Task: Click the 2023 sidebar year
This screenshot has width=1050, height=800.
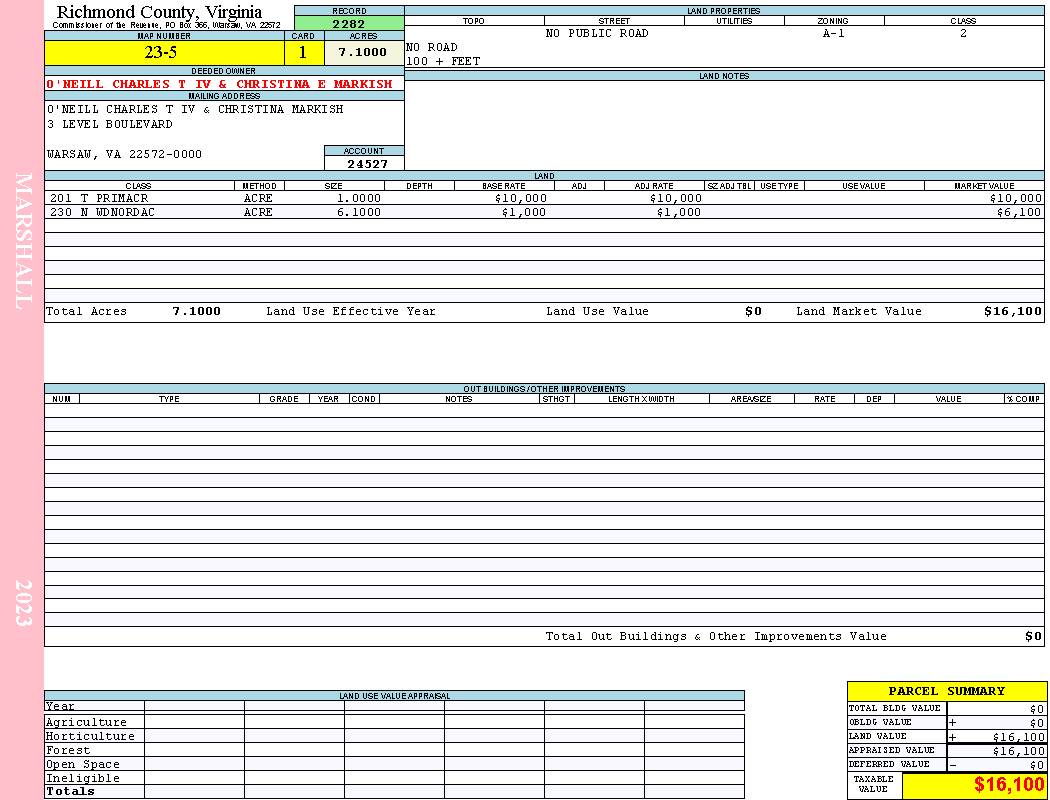Action: (x=23, y=603)
